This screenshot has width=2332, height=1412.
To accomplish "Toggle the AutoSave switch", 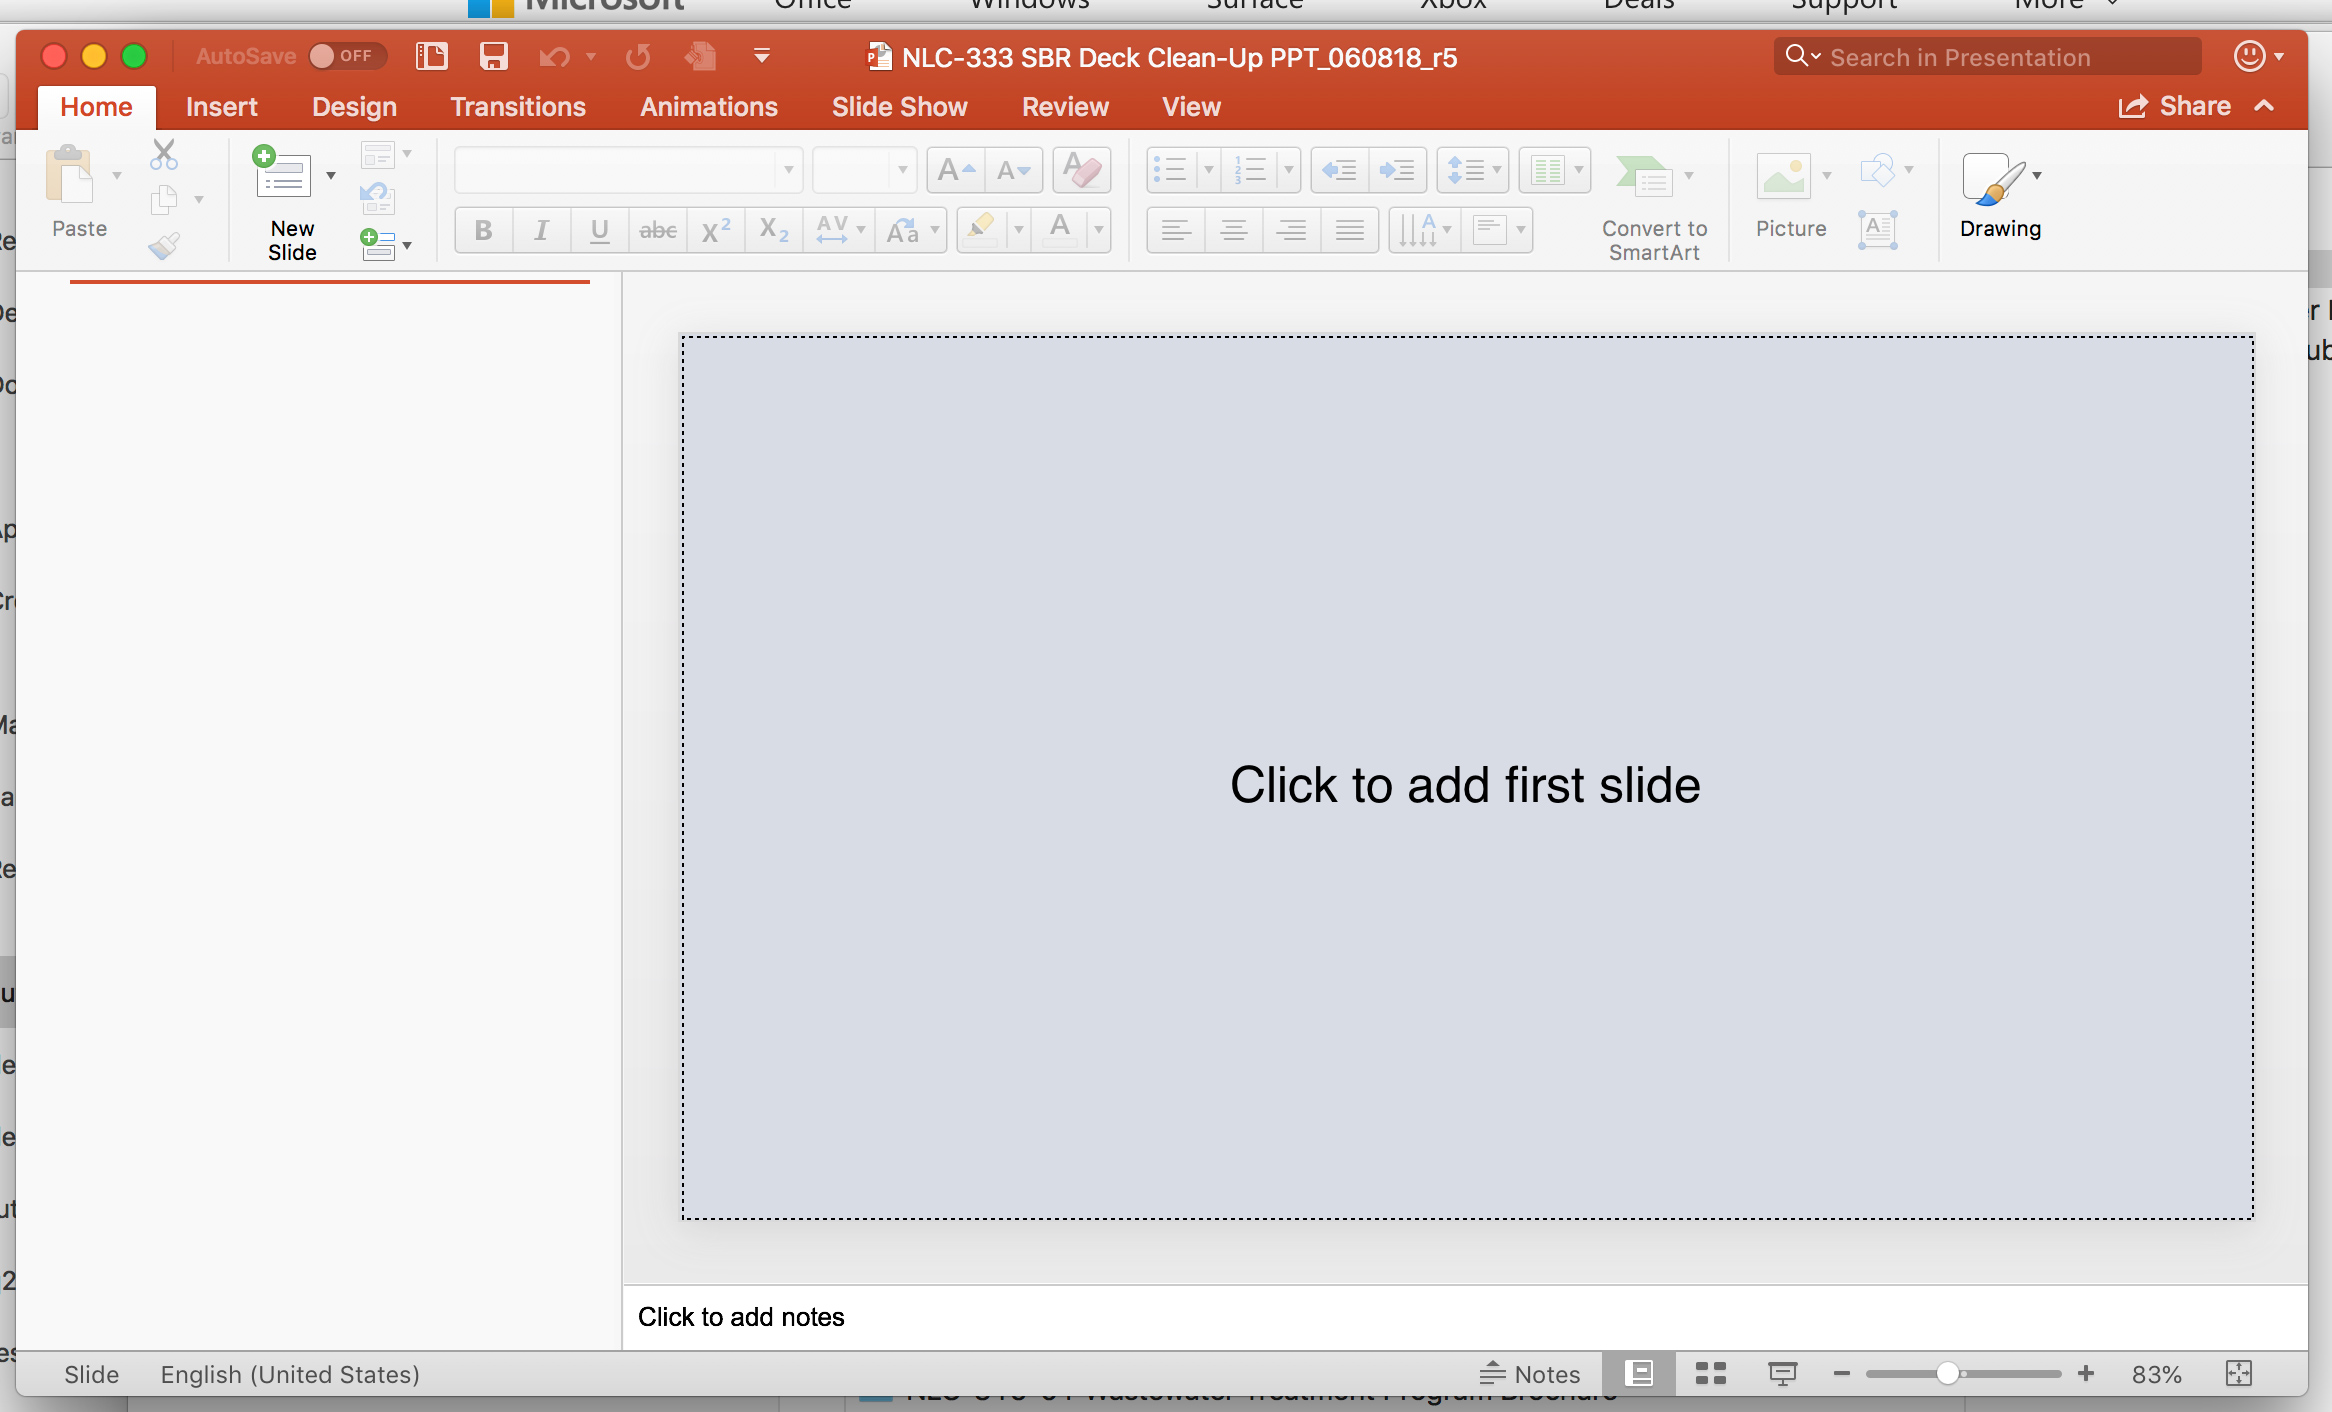I will pos(345,56).
